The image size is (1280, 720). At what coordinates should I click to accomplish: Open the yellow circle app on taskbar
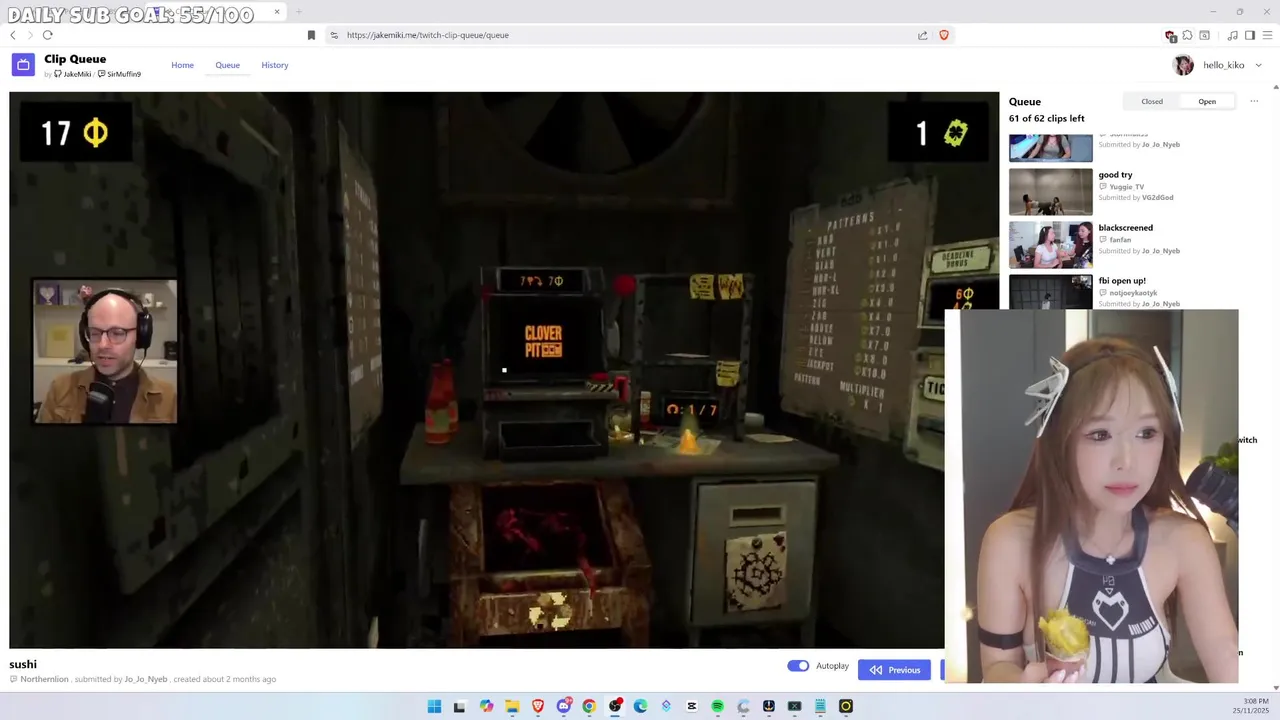click(x=846, y=706)
